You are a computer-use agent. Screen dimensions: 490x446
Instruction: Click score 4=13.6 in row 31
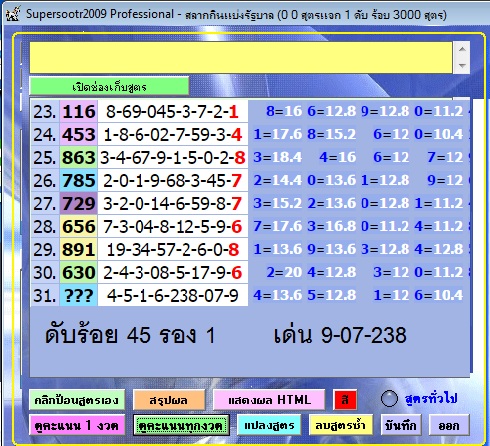(278, 295)
